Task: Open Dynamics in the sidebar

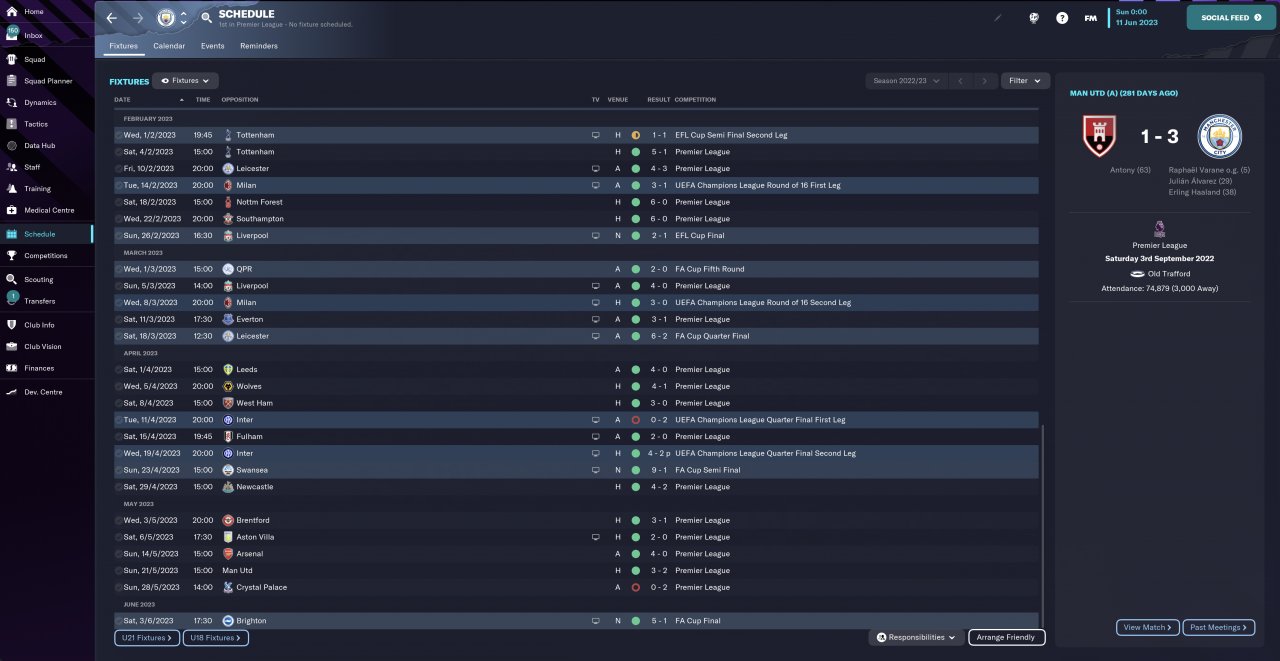Action: (46, 102)
